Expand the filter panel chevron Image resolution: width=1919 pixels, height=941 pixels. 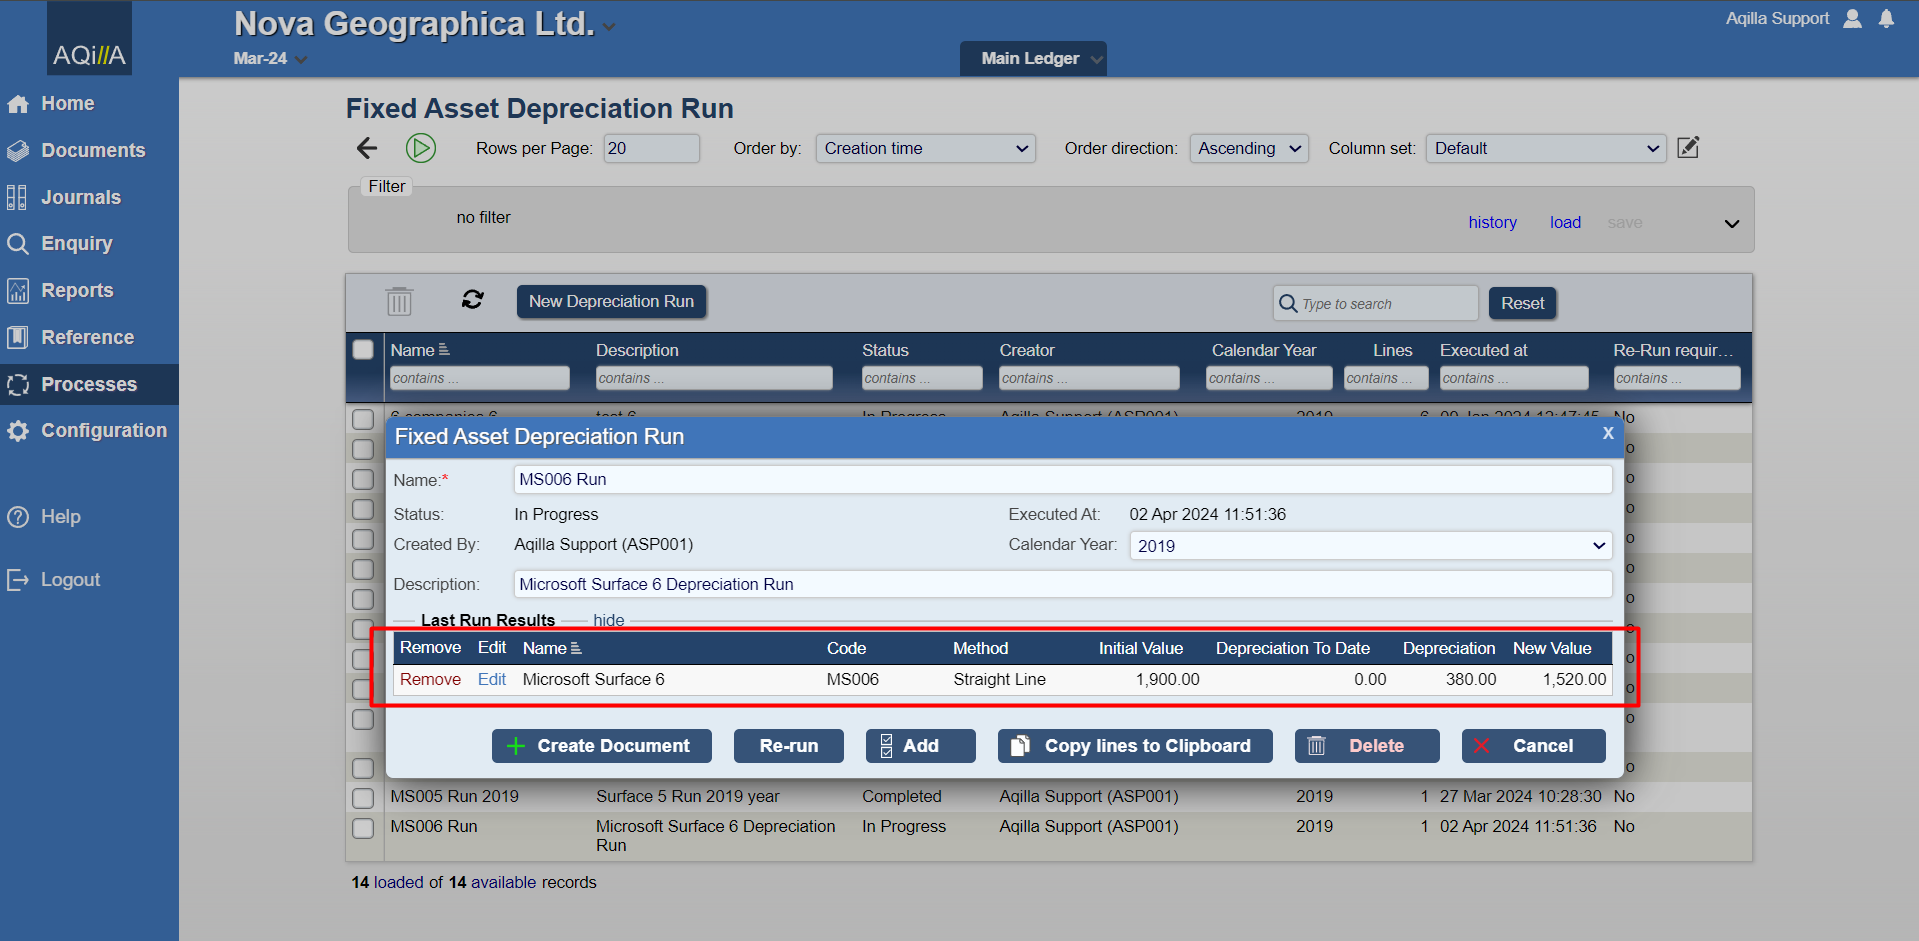point(1732,223)
